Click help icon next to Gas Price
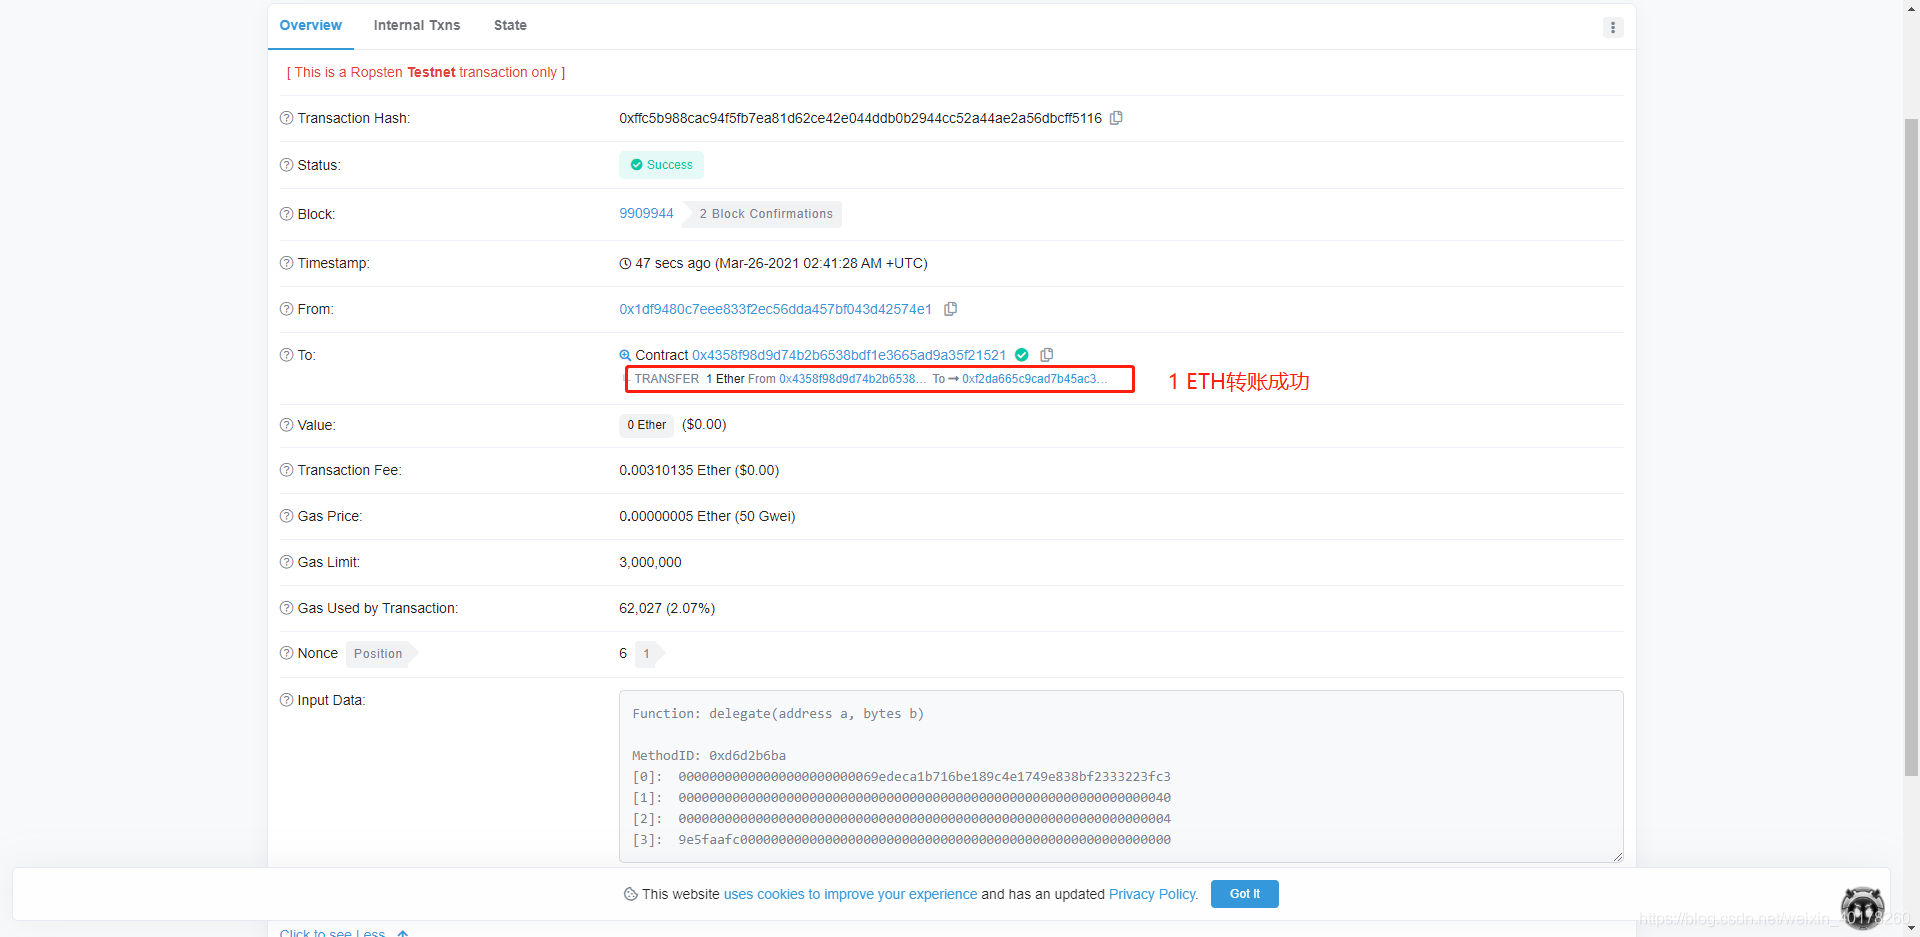Screen dimensions: 1920x937 tap(286, 516)
